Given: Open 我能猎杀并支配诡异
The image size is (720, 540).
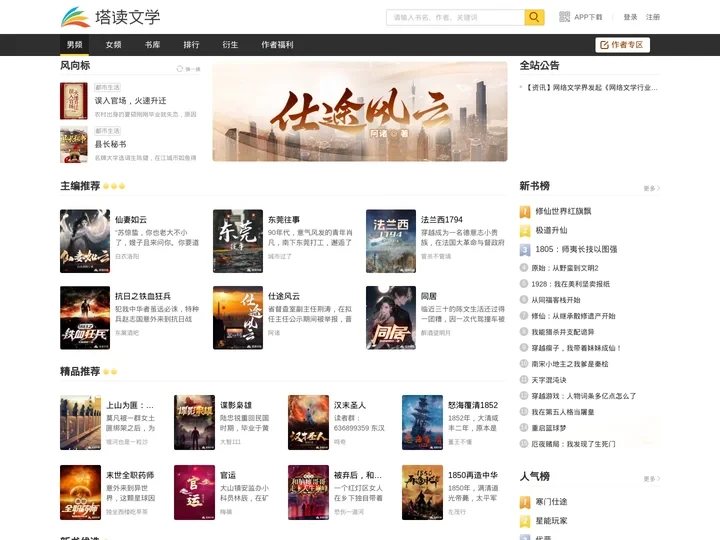Looking at the screenshot, I should tap(562, 332).
